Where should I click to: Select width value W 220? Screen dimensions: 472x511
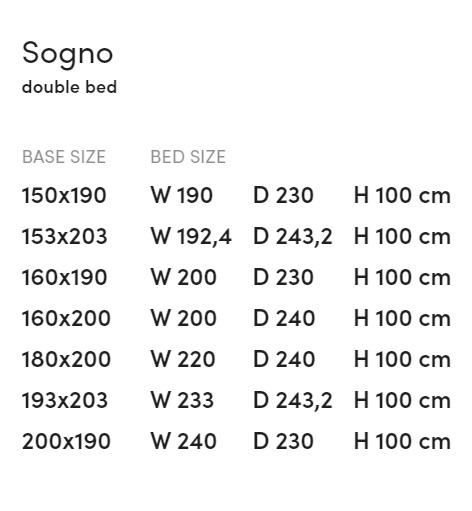183,359
